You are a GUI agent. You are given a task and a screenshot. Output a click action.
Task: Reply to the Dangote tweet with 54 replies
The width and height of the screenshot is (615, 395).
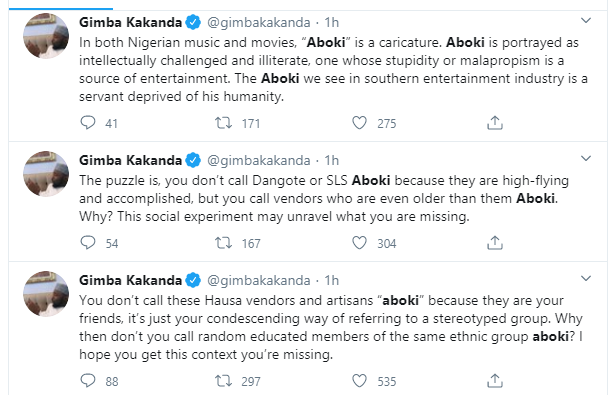[x=87, y=243]
